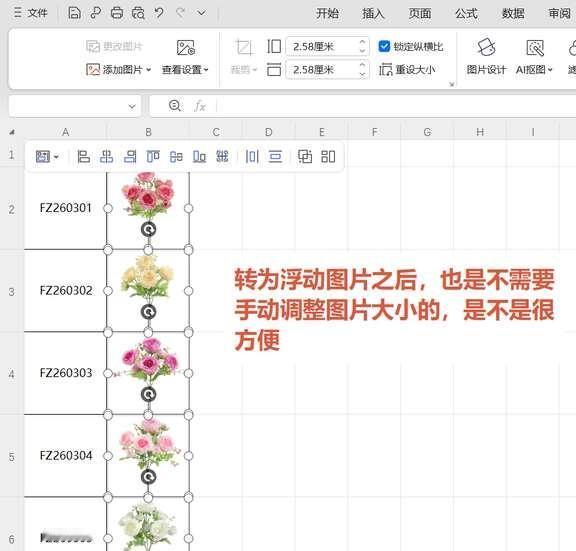Click the formula fx insert function icon
This screenshot has width=576, height=551.
(200, 106)
